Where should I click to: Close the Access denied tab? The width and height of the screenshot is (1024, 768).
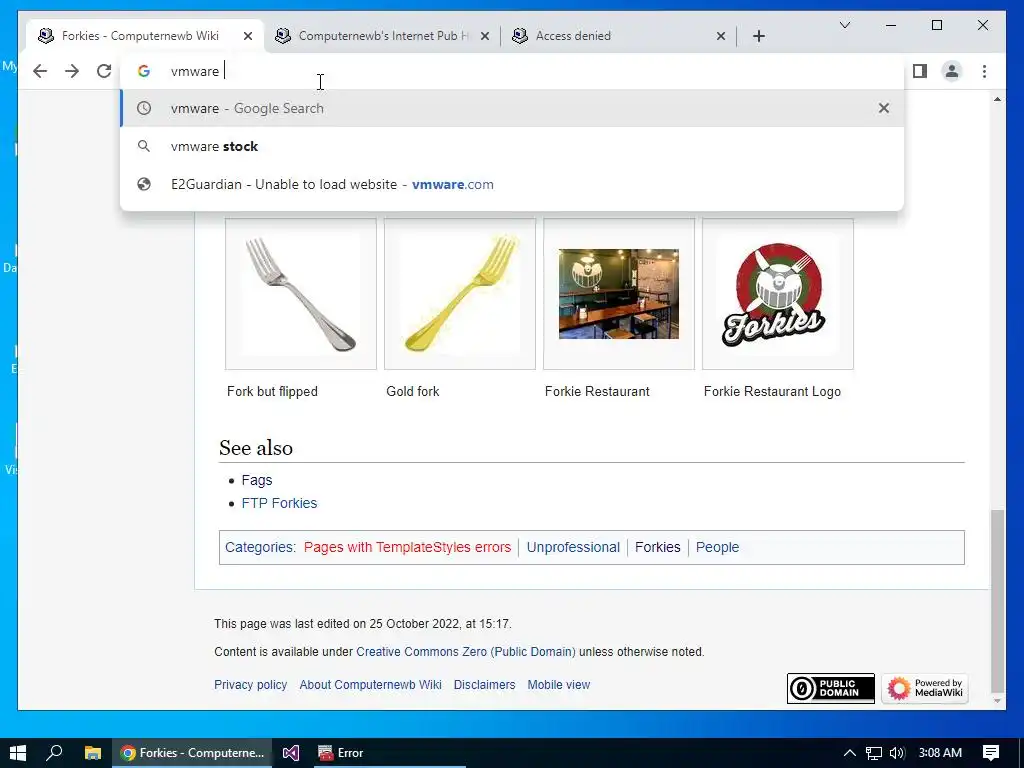click(x=721, y=36)
